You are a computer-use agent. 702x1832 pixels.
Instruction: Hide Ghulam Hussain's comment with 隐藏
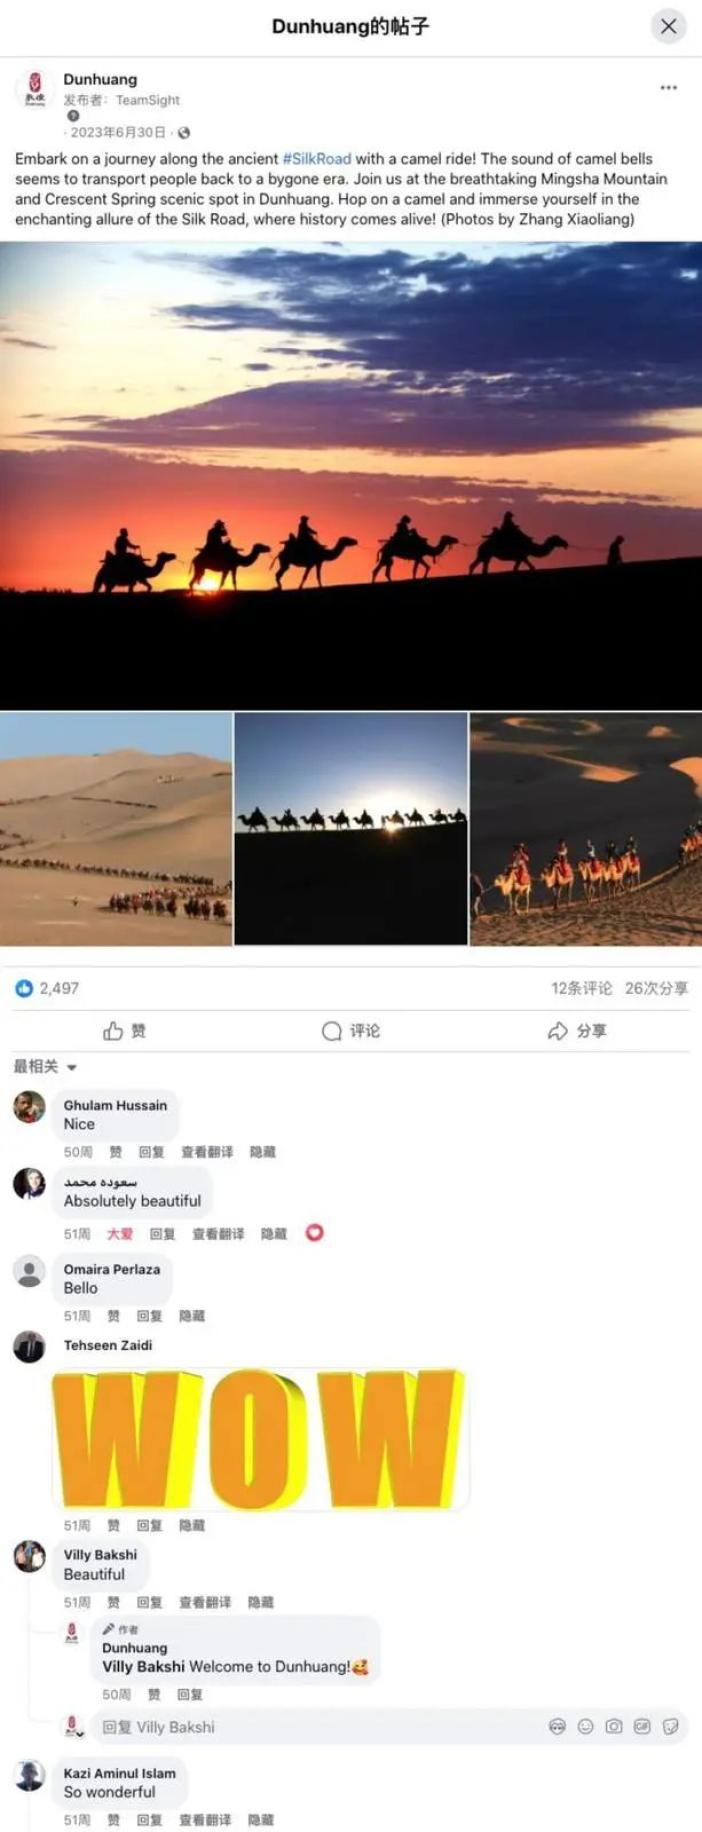pos(262,1152)
